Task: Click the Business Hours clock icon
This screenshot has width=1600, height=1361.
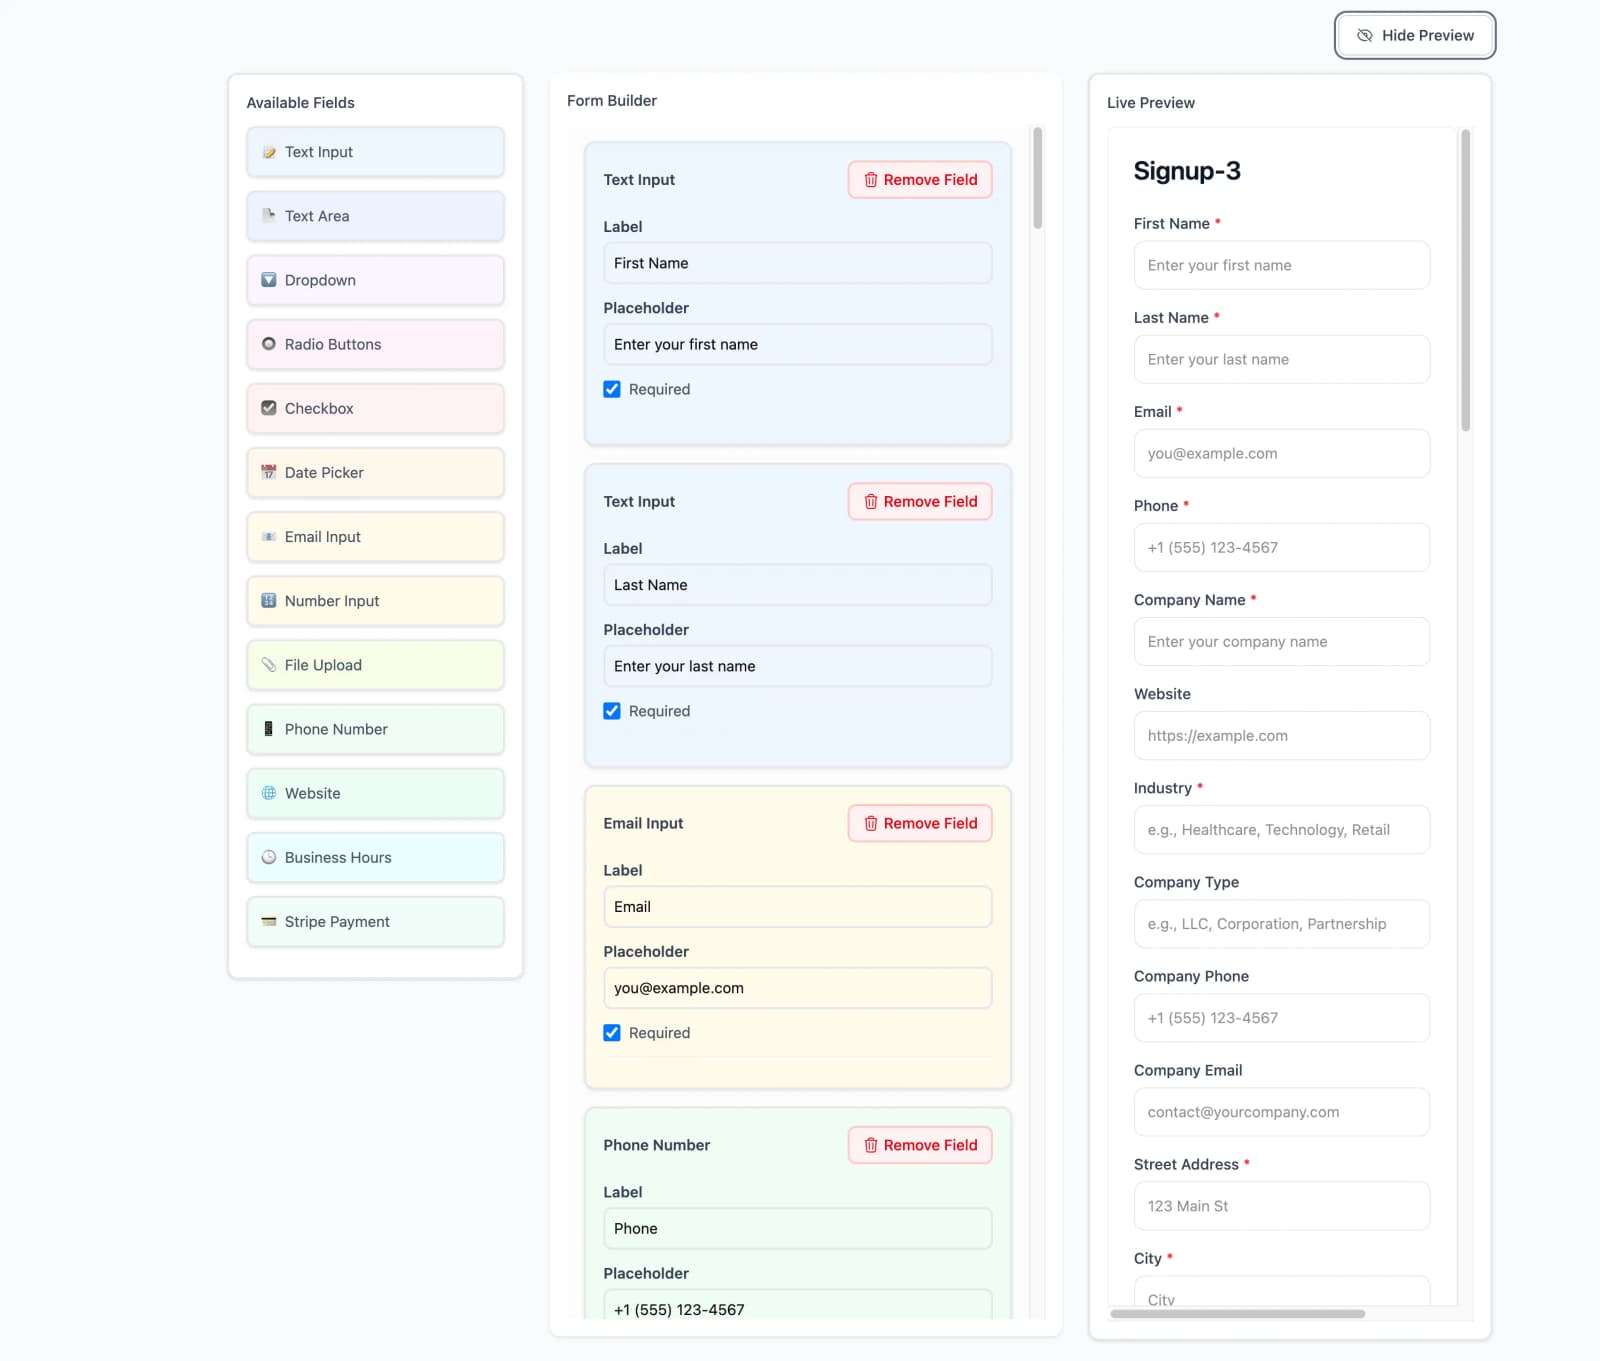Action: coord(269,857)
